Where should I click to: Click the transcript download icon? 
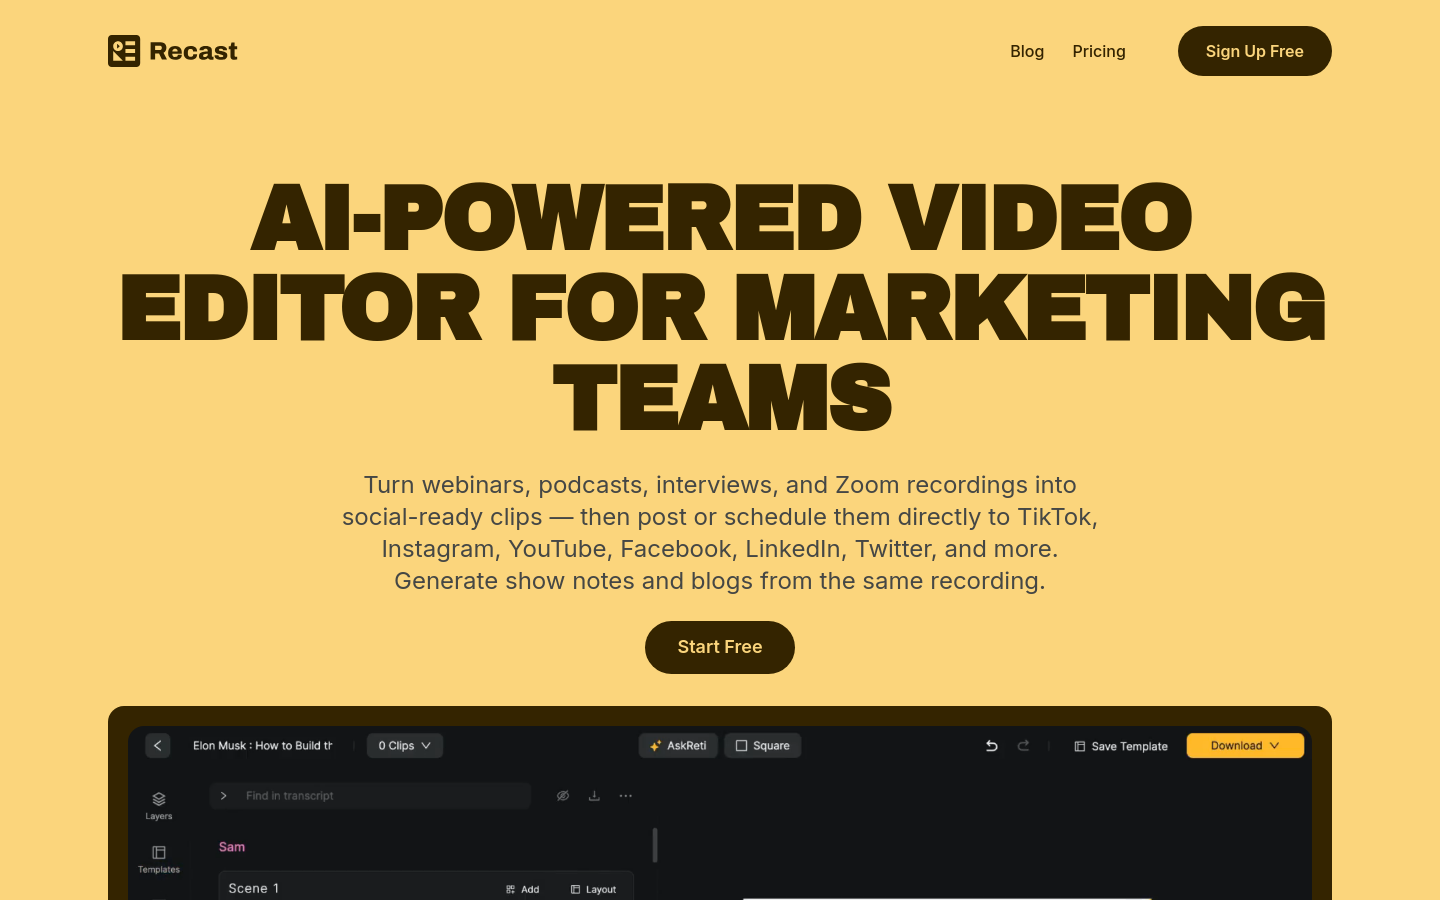click(x=594, y=796)
